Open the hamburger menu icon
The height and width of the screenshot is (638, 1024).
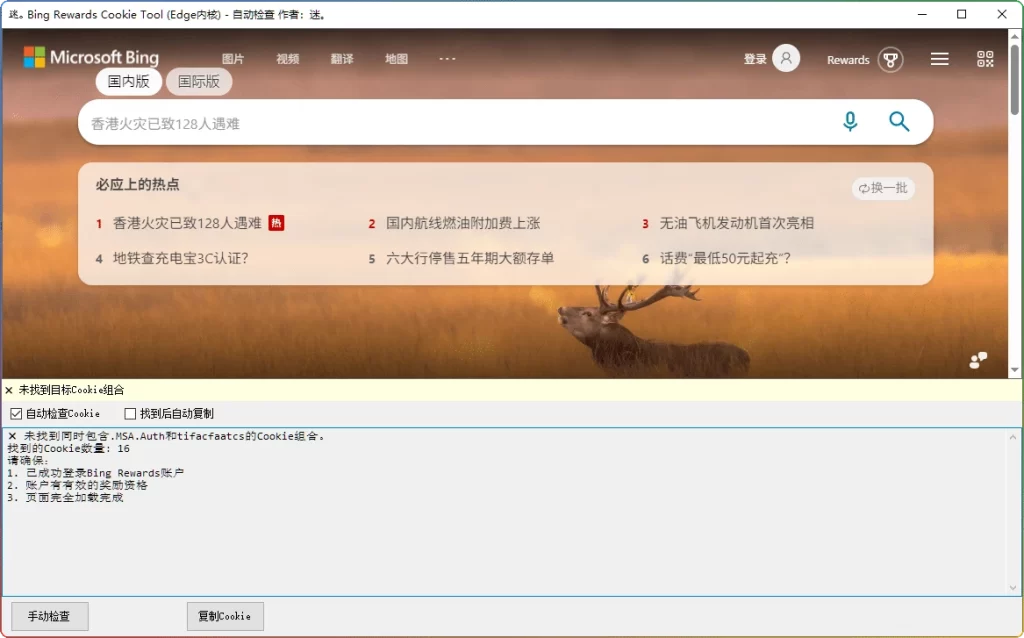[x=939, y=58]
